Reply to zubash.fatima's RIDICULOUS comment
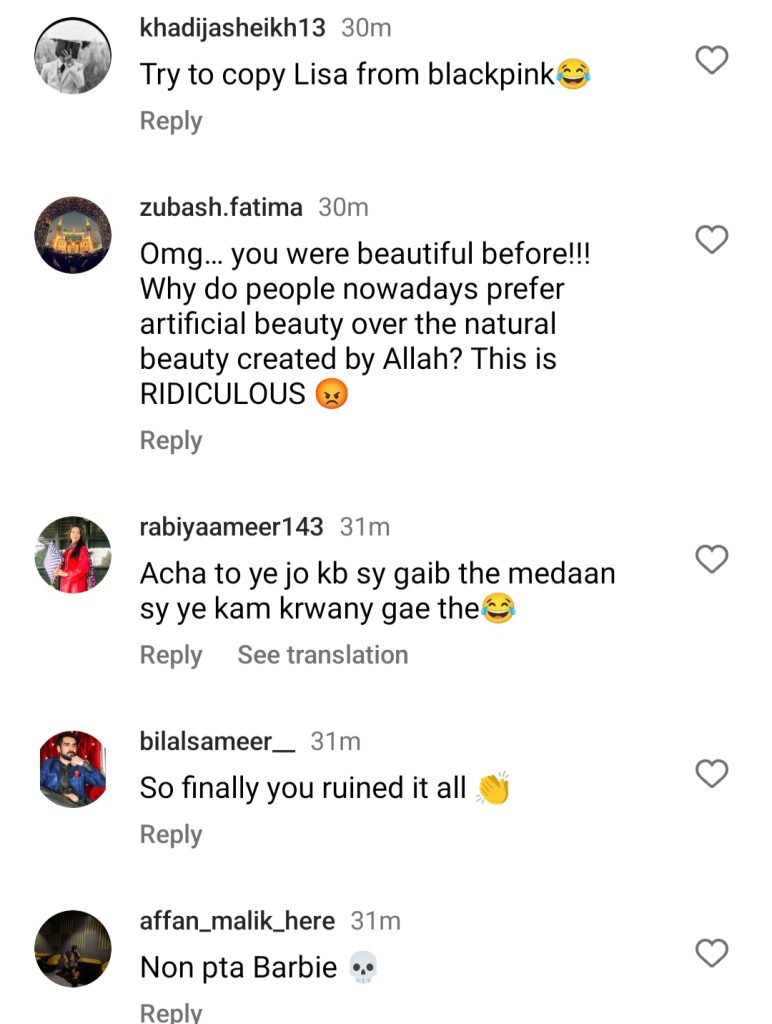 171,441
